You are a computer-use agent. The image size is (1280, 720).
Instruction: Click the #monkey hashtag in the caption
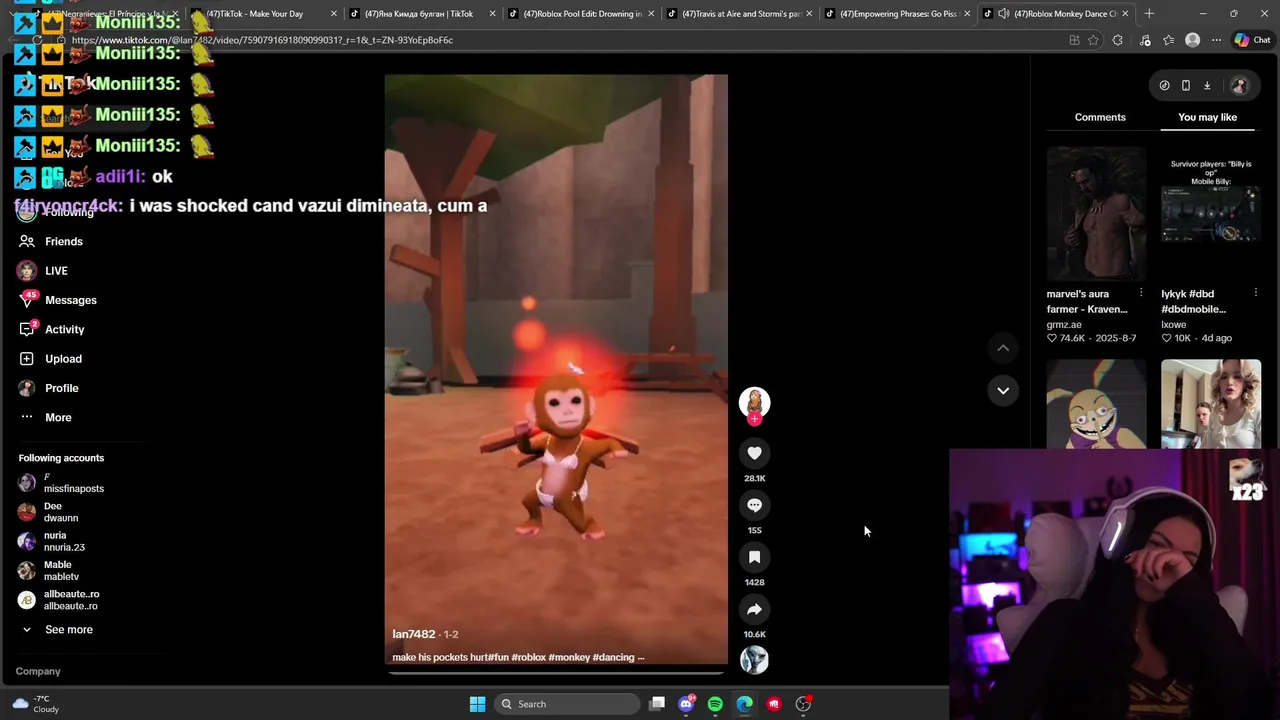[x=568, y=657]
